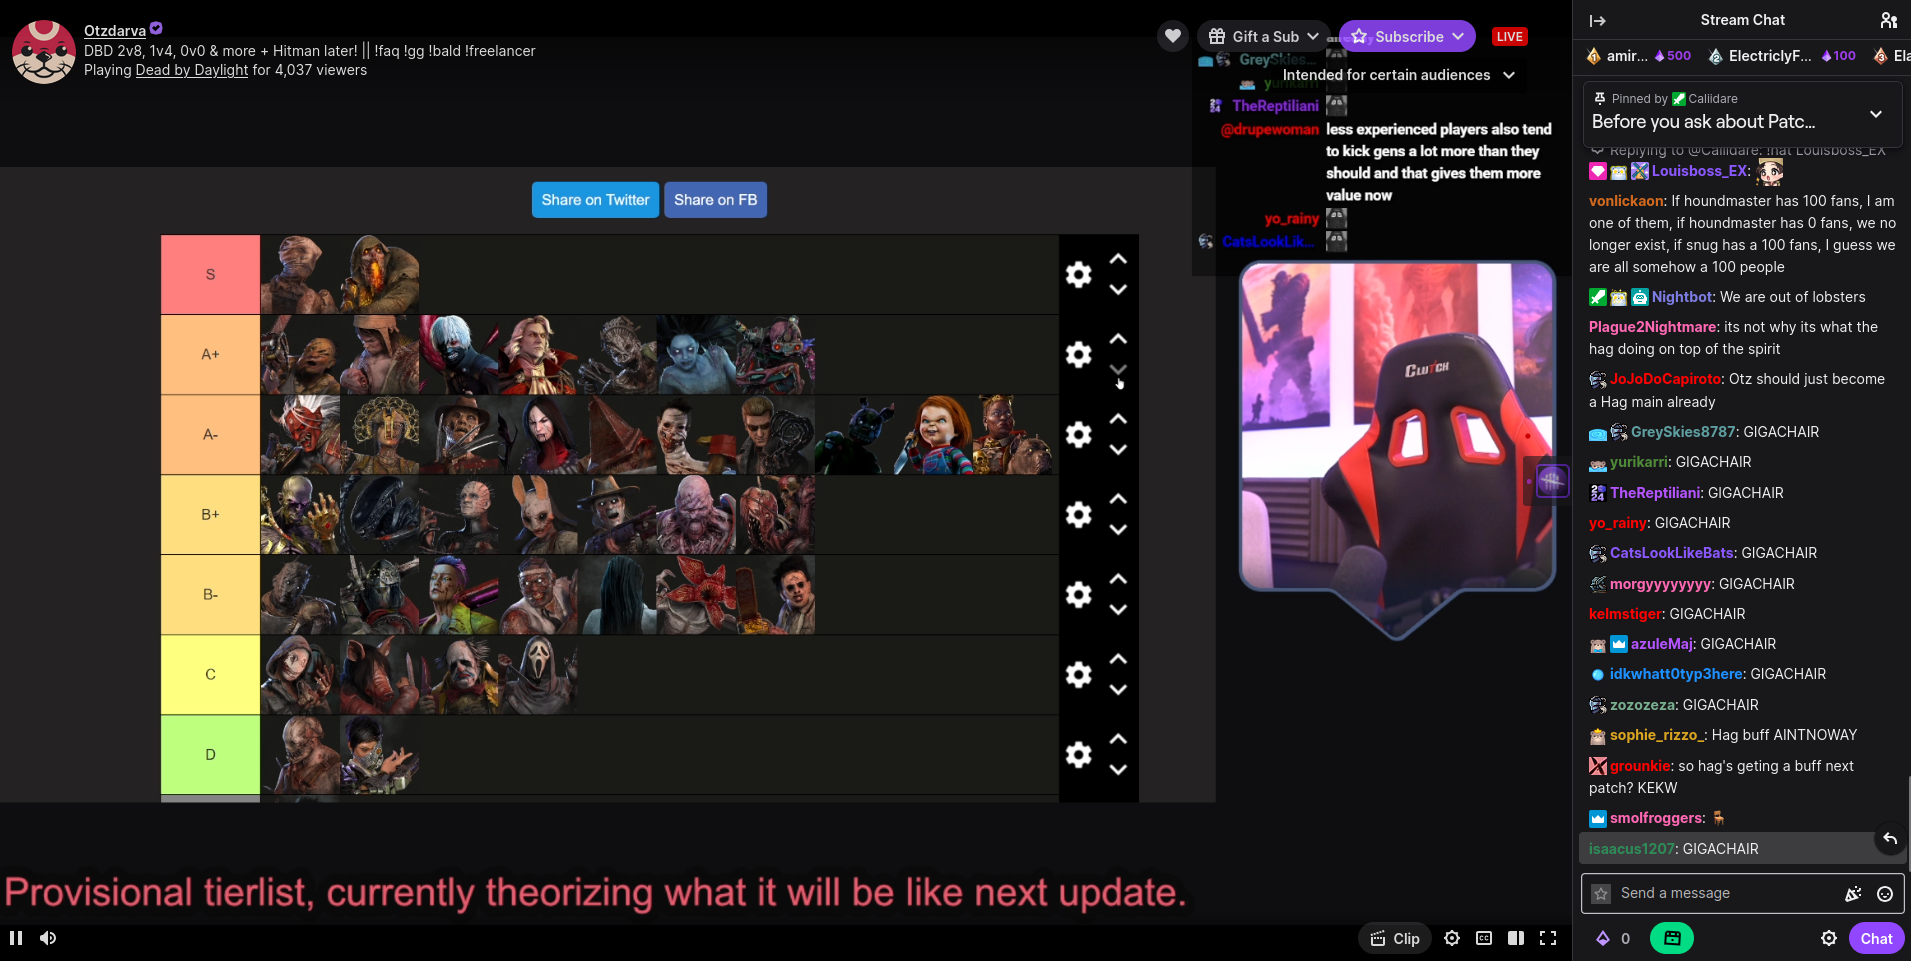Move the C tier row down
This screenshot has height=961, width=1911.
(1118, 690)
